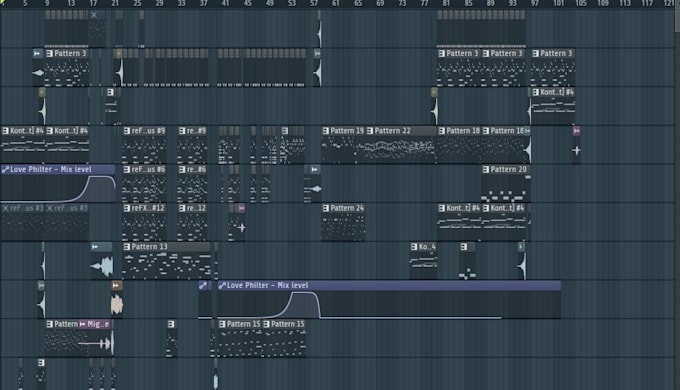Image resolution: width=680 pixels, height=390 pixels.
Task: Click the Pattern 13 clip icon
Action: (127, 246)
